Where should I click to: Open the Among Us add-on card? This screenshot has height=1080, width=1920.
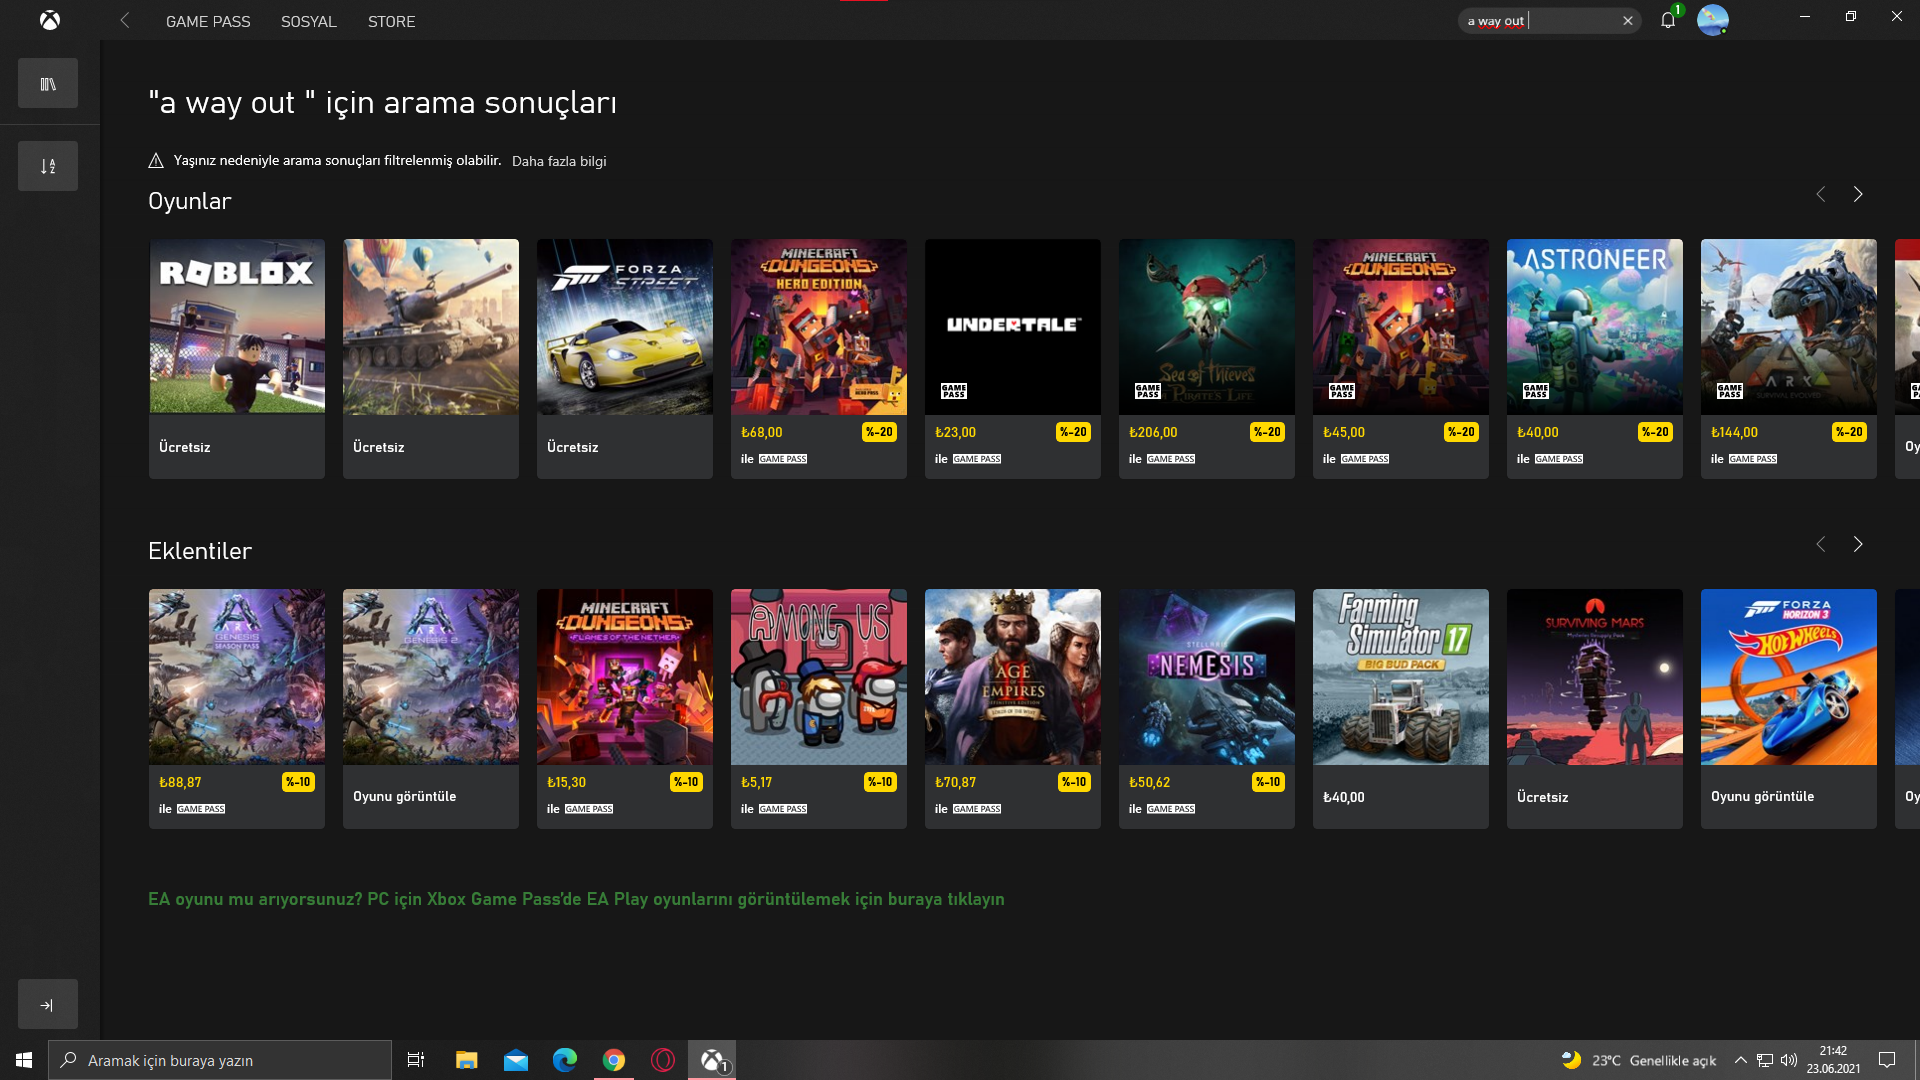pyautogui.click(x=819, y=708)
